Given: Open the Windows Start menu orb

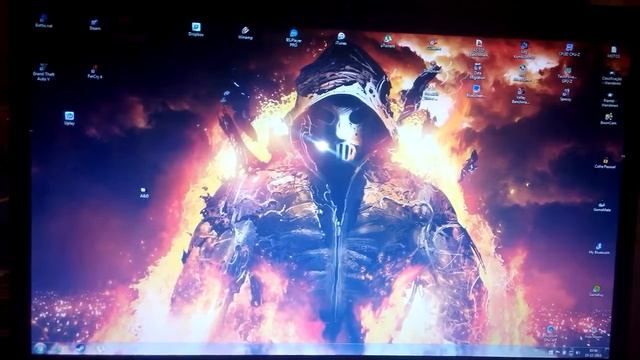Looking at the screenshot, I should click(40, 348).
